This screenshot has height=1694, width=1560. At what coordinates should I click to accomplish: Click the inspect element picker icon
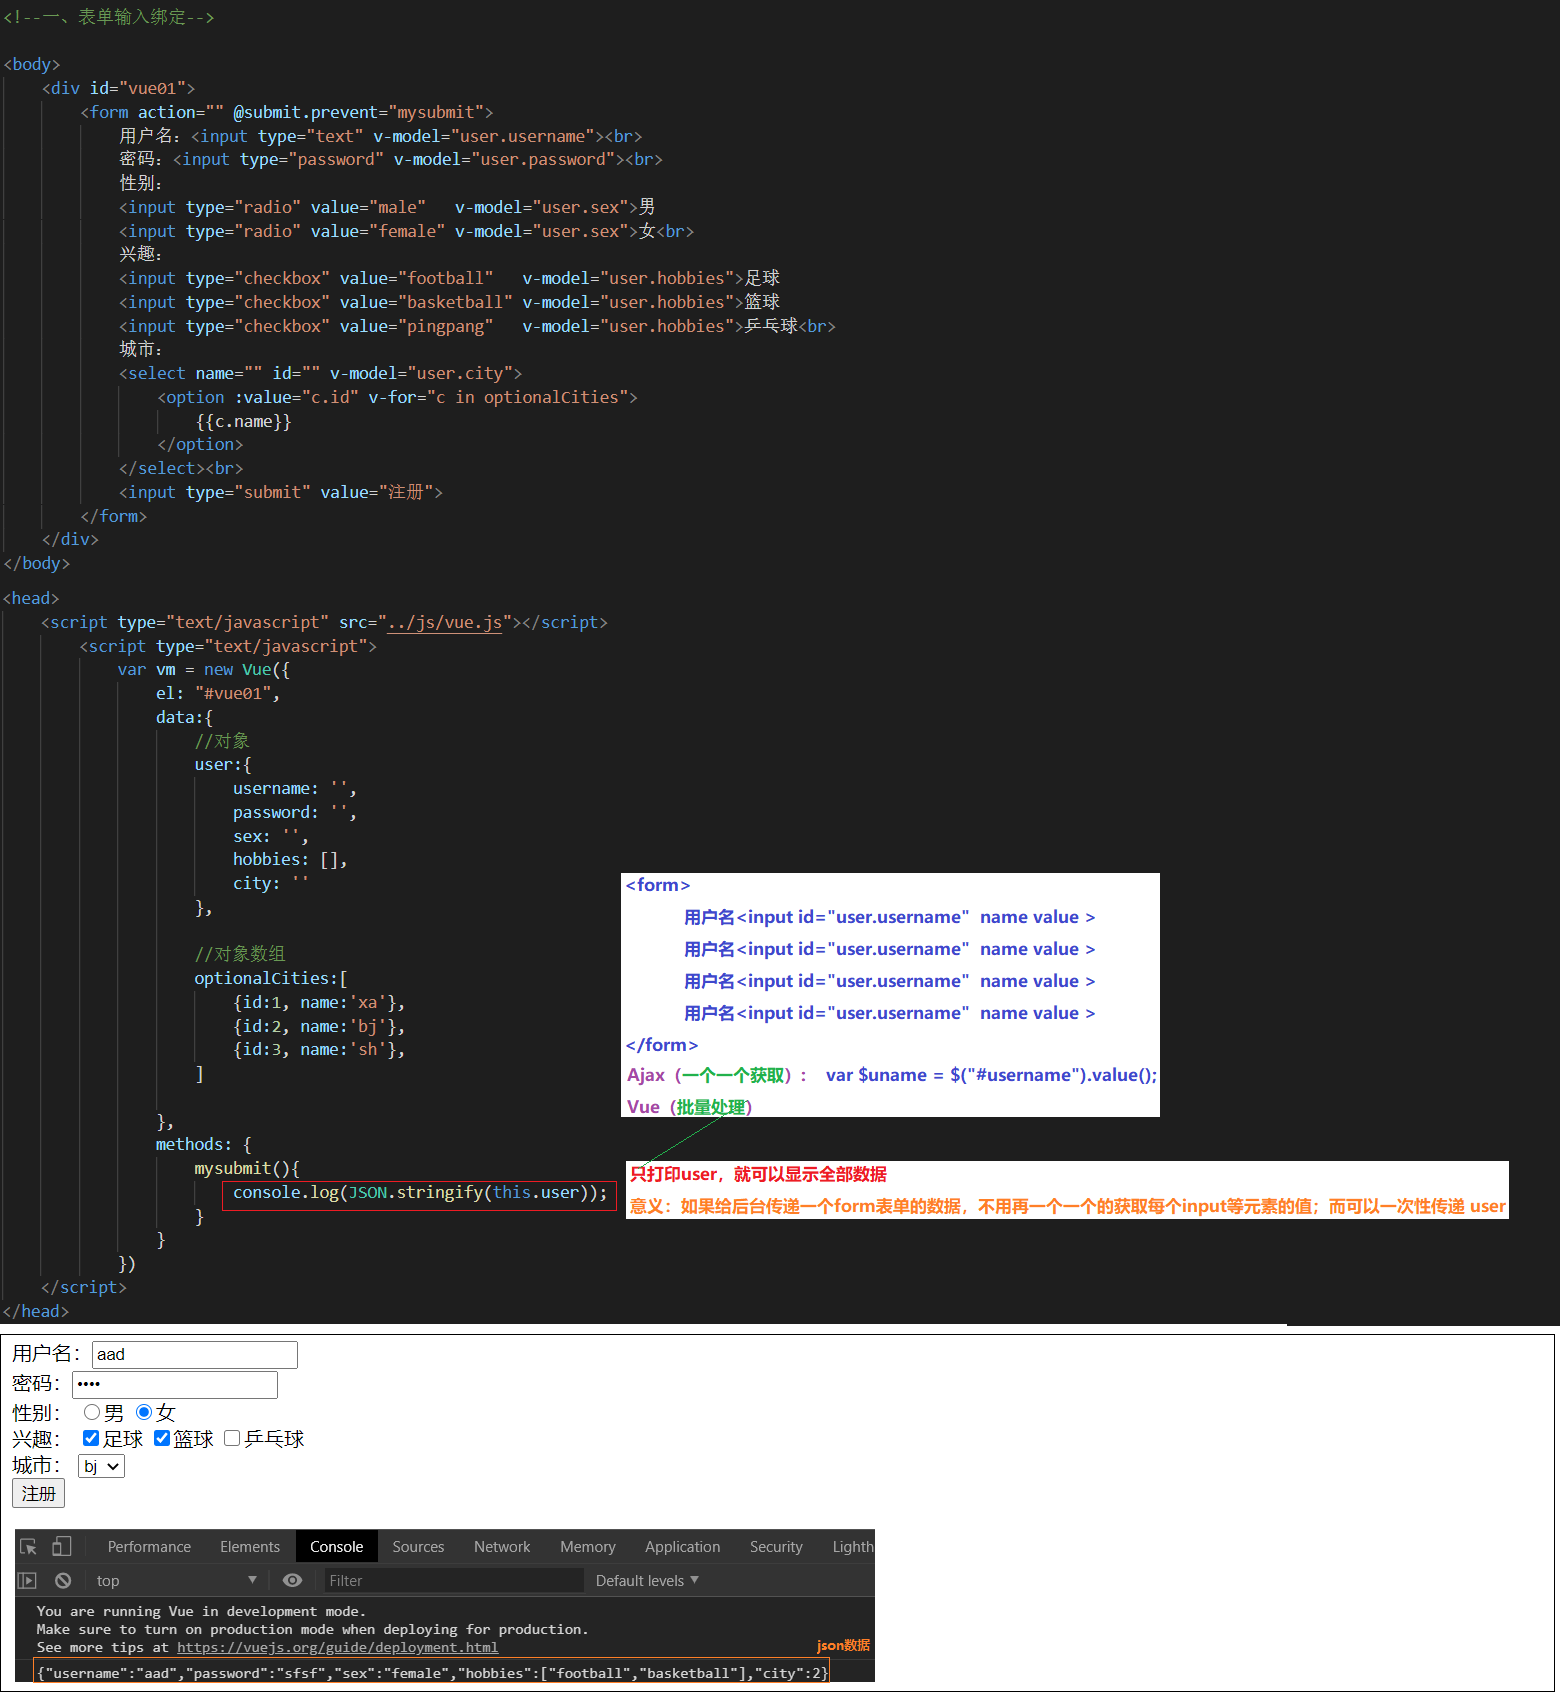coord(28,1547)
